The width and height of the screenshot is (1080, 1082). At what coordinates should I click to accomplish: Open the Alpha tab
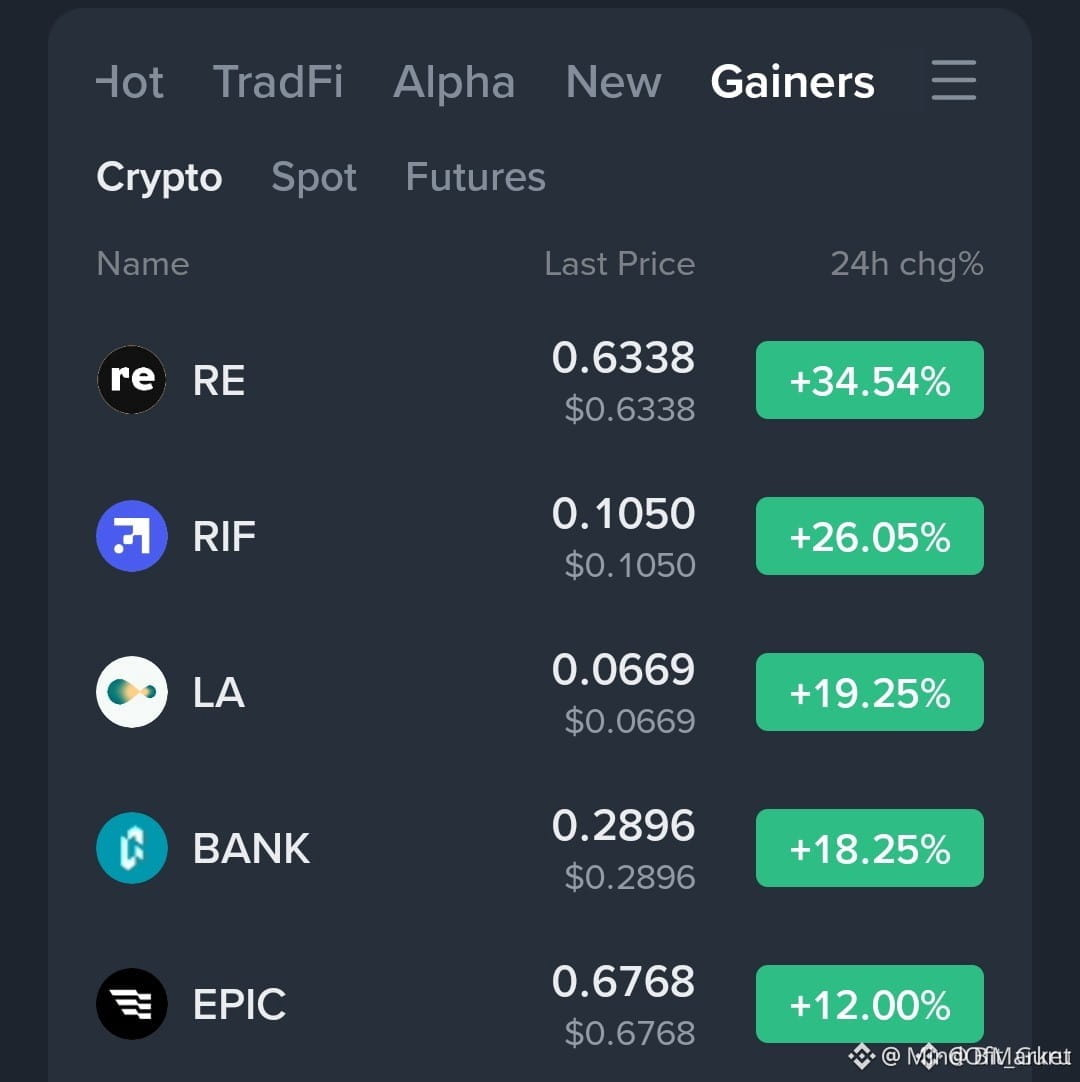pyautogui.click(x=453, y=82)
